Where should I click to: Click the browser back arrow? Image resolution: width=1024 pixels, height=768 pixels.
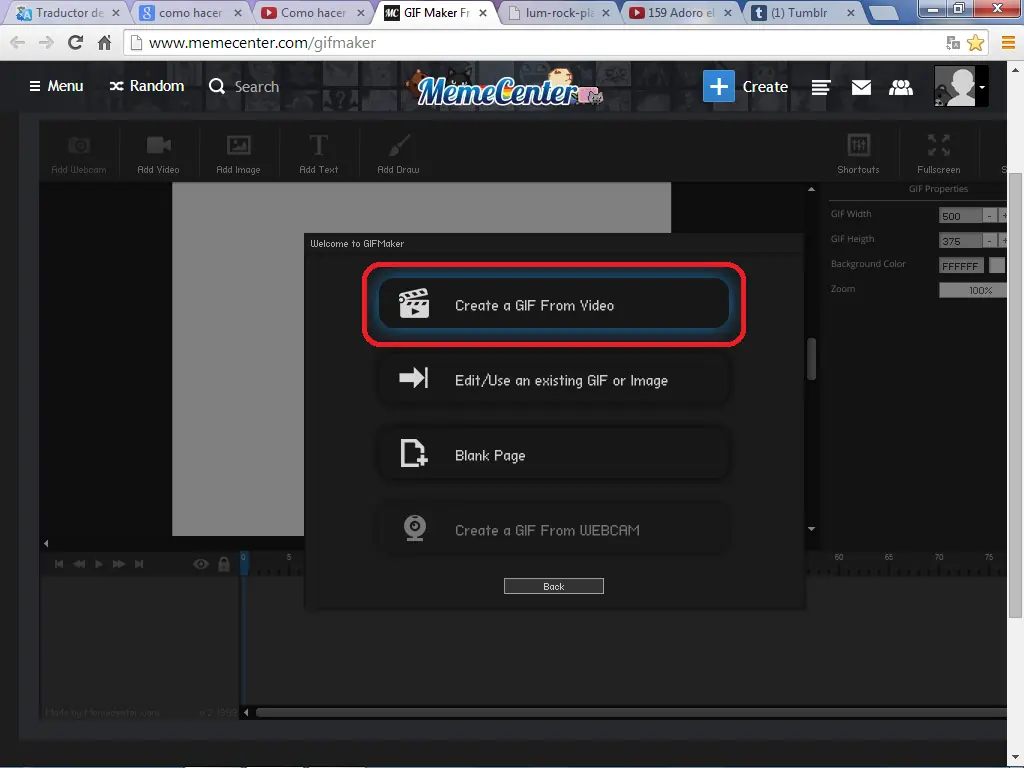pyautogui.click(x=18, y=43)
